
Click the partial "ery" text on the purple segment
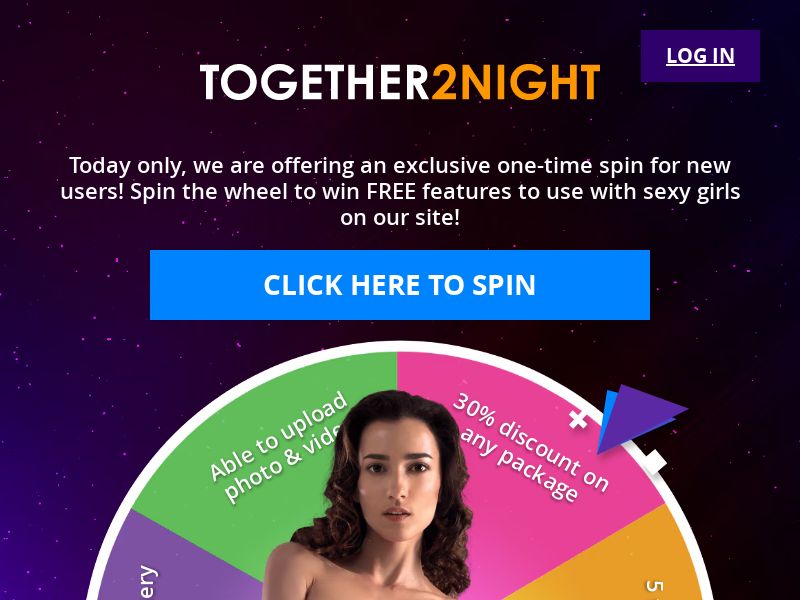(146, 582)
